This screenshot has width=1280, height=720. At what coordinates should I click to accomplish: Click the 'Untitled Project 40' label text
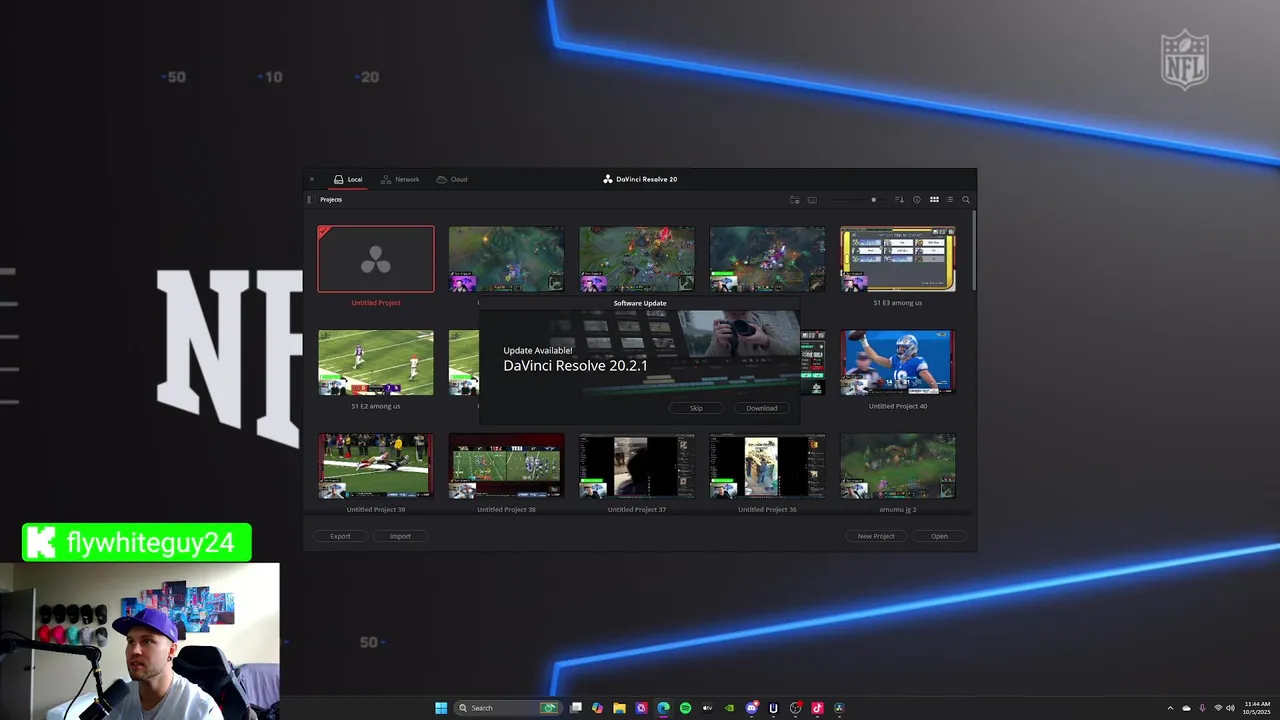pos(897,406)
